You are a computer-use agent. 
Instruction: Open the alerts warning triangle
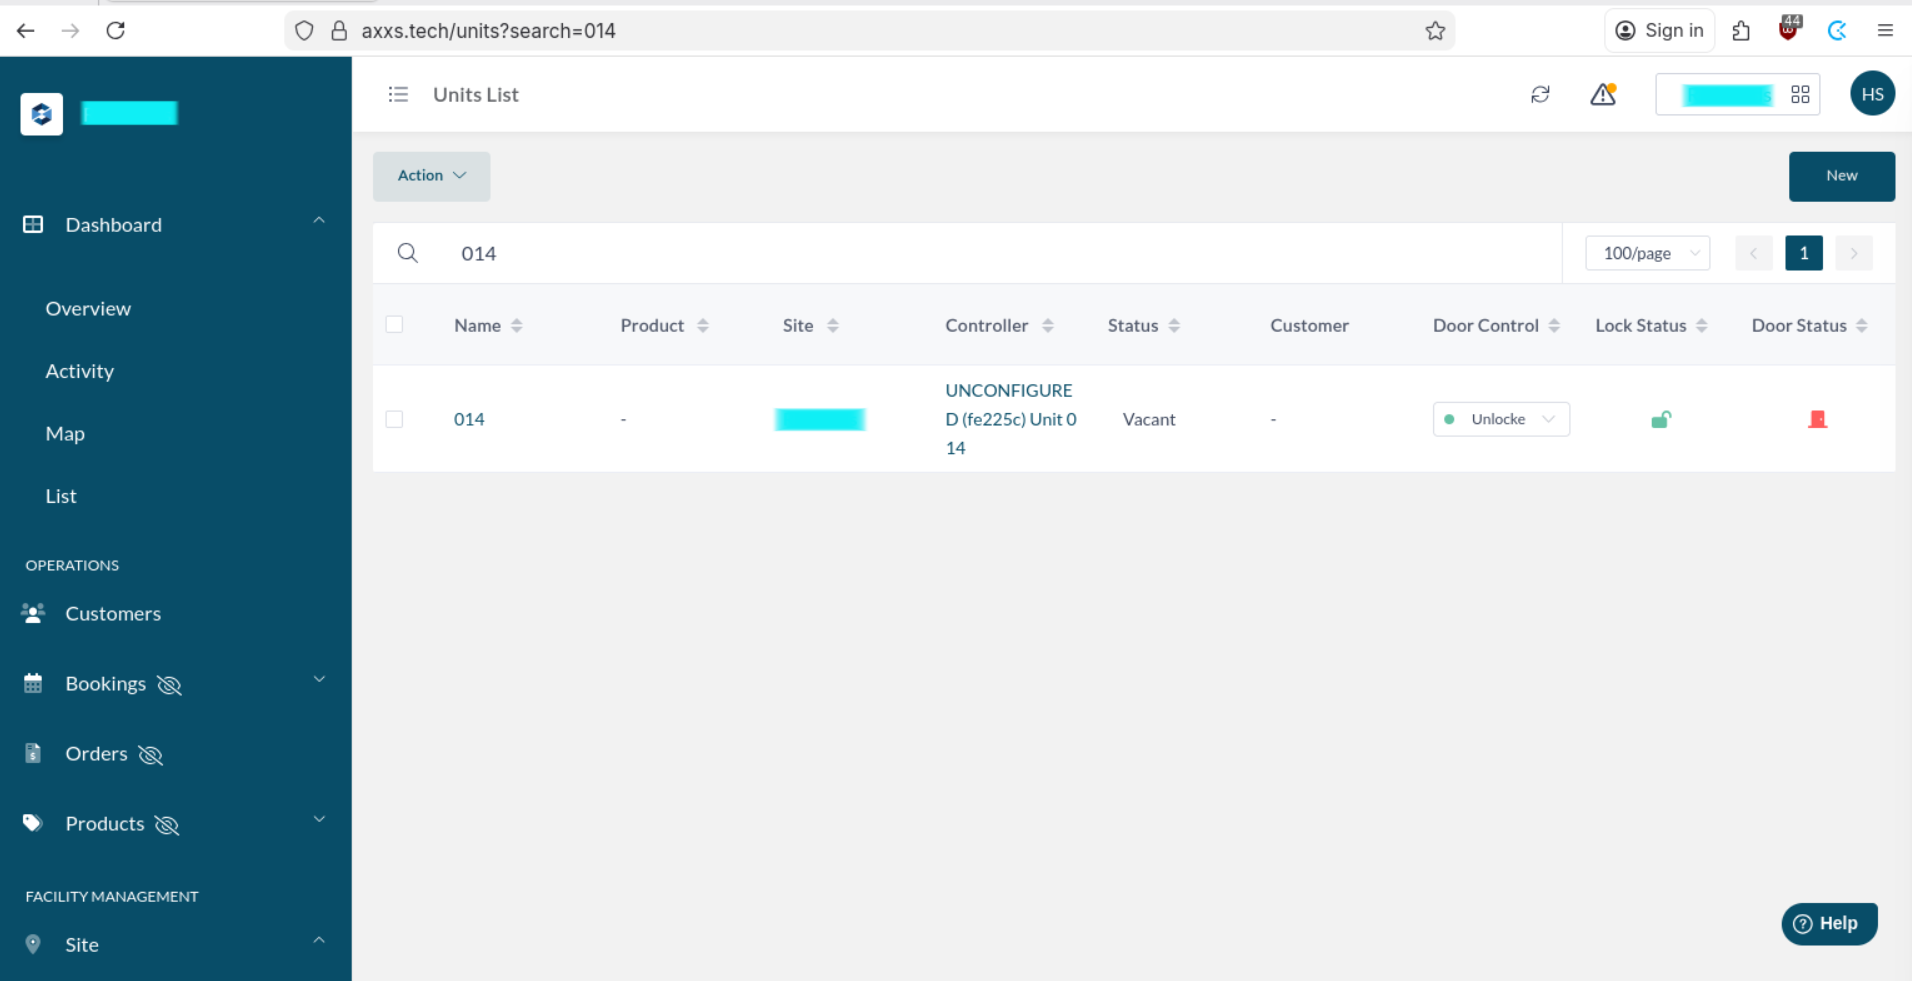click(1603, 94)
